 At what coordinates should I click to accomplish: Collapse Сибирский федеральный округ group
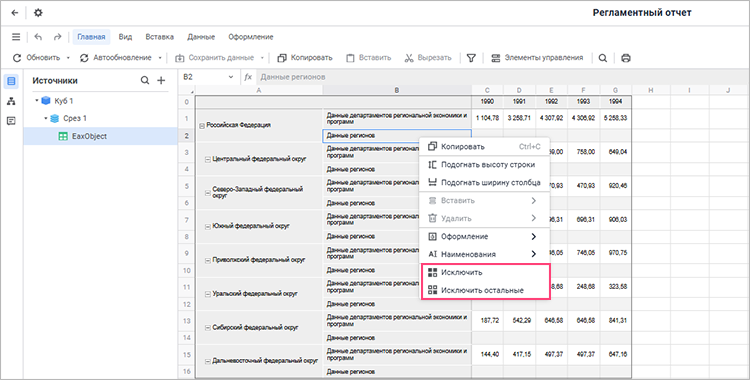pos(208,328)
